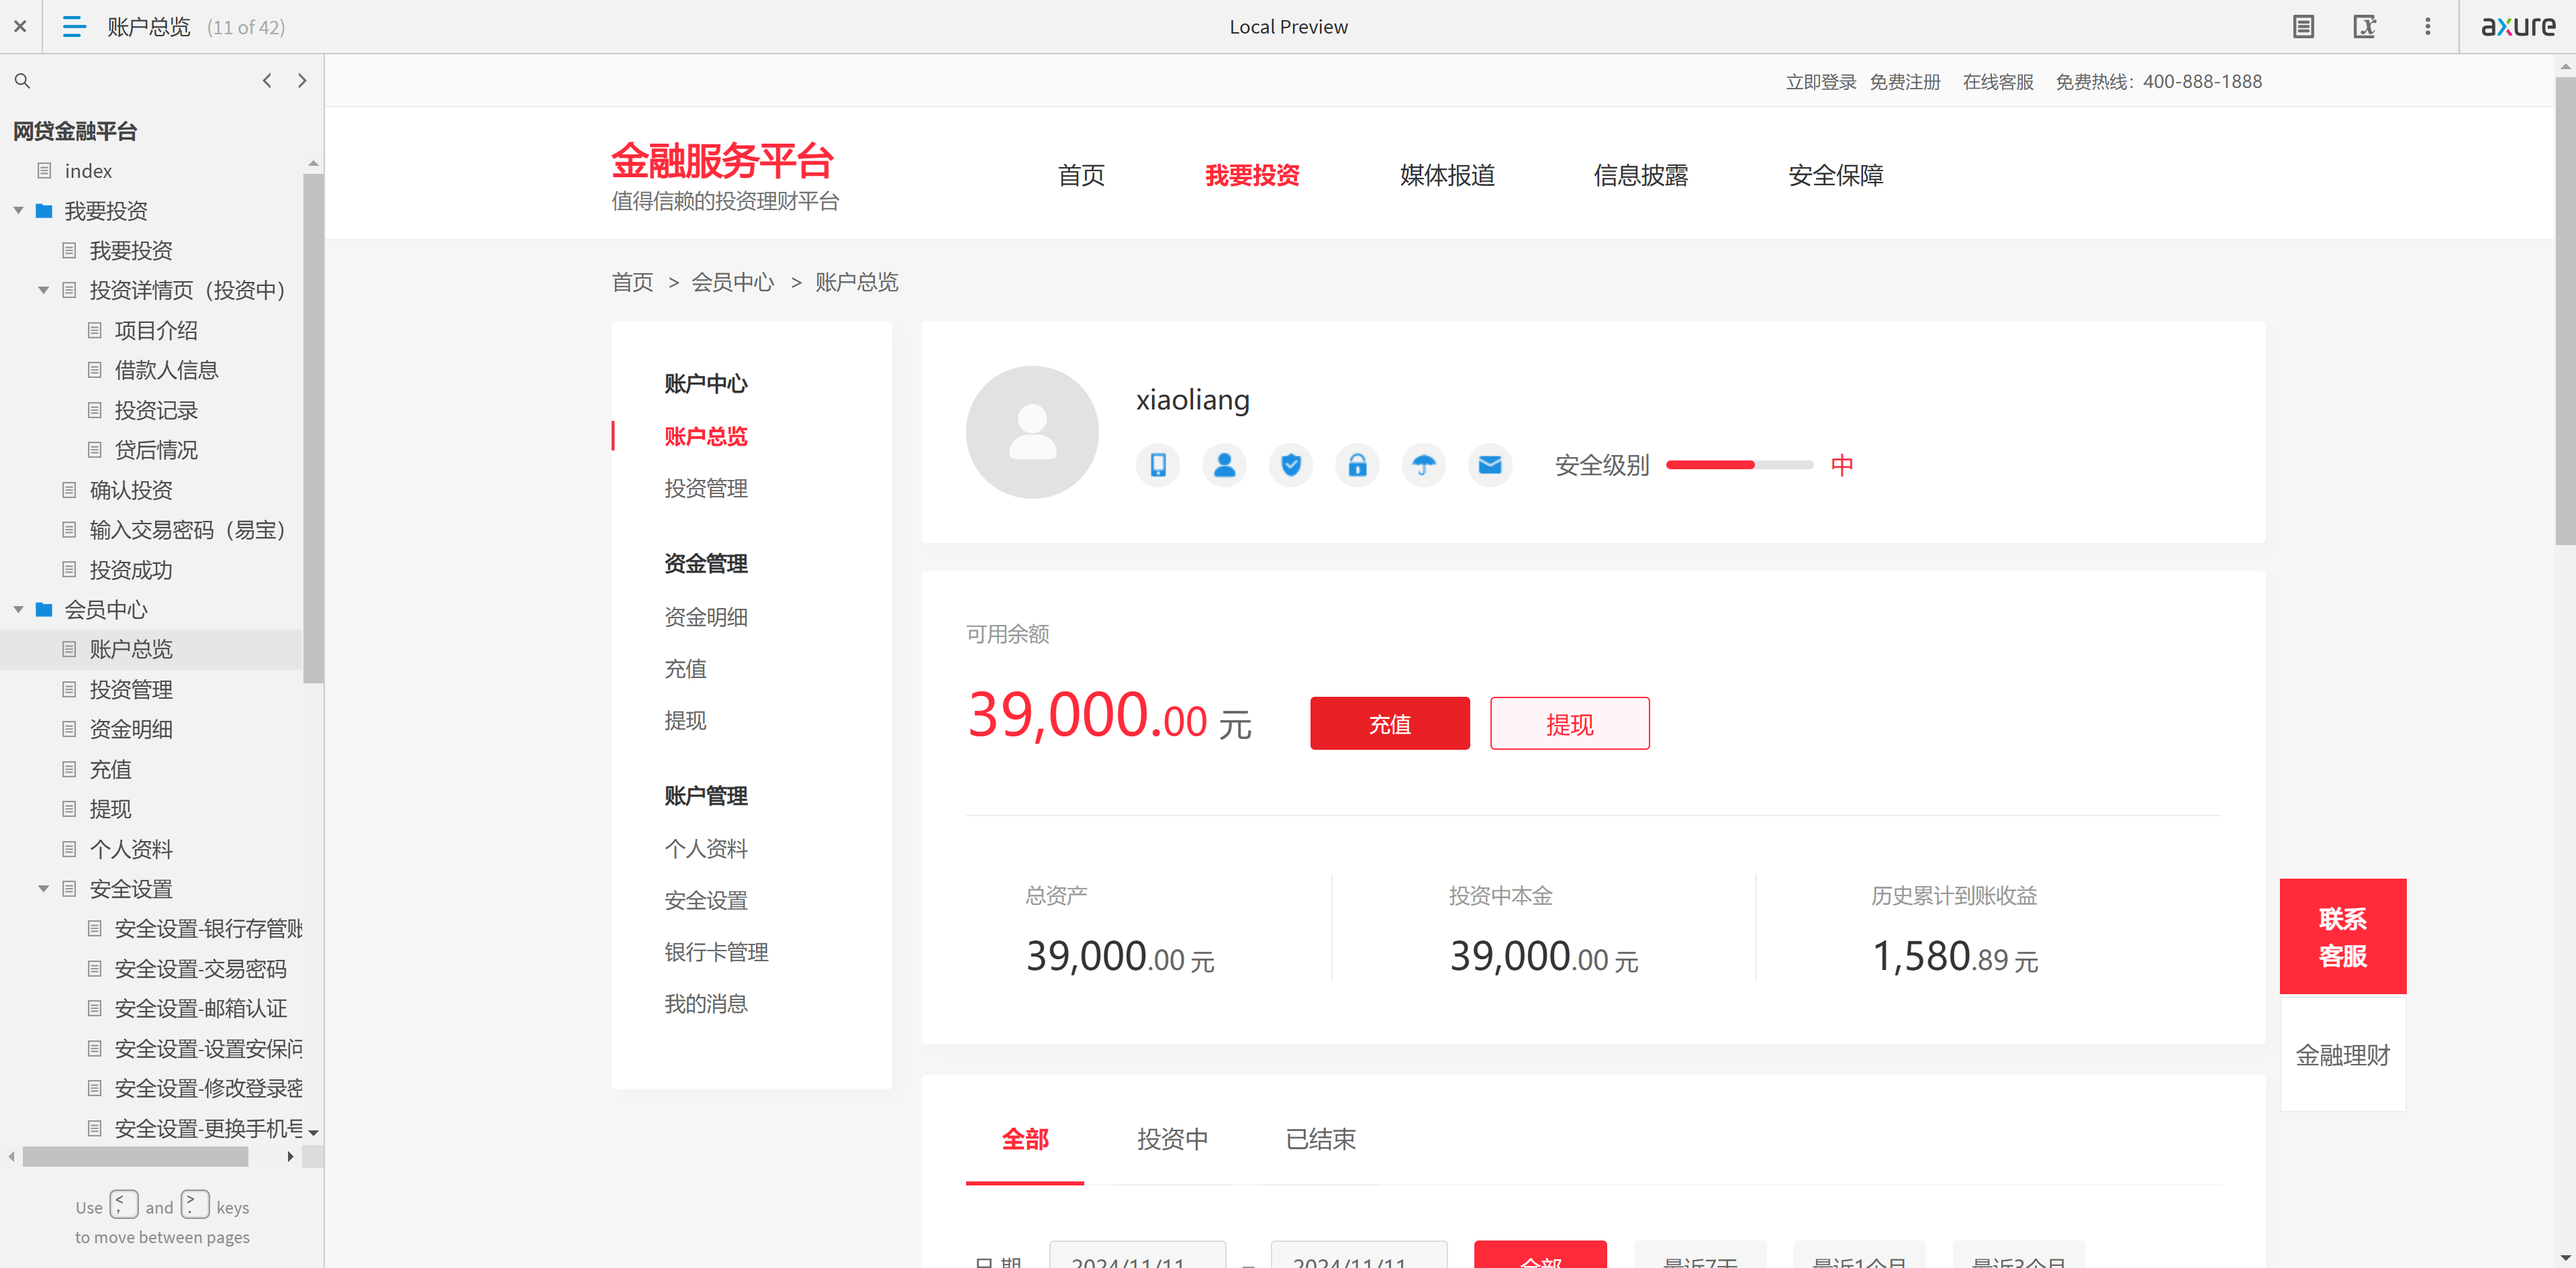Click the user avatar placeholder
The image size is (2576, 1268).
(x=1032, y=432)
